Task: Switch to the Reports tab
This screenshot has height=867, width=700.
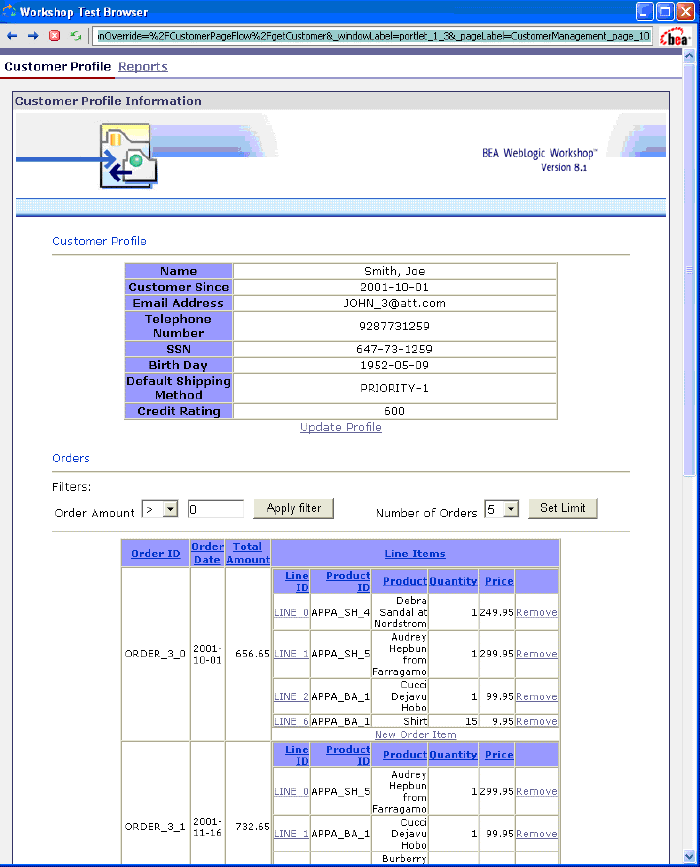Action: click(x=143, y=66)
